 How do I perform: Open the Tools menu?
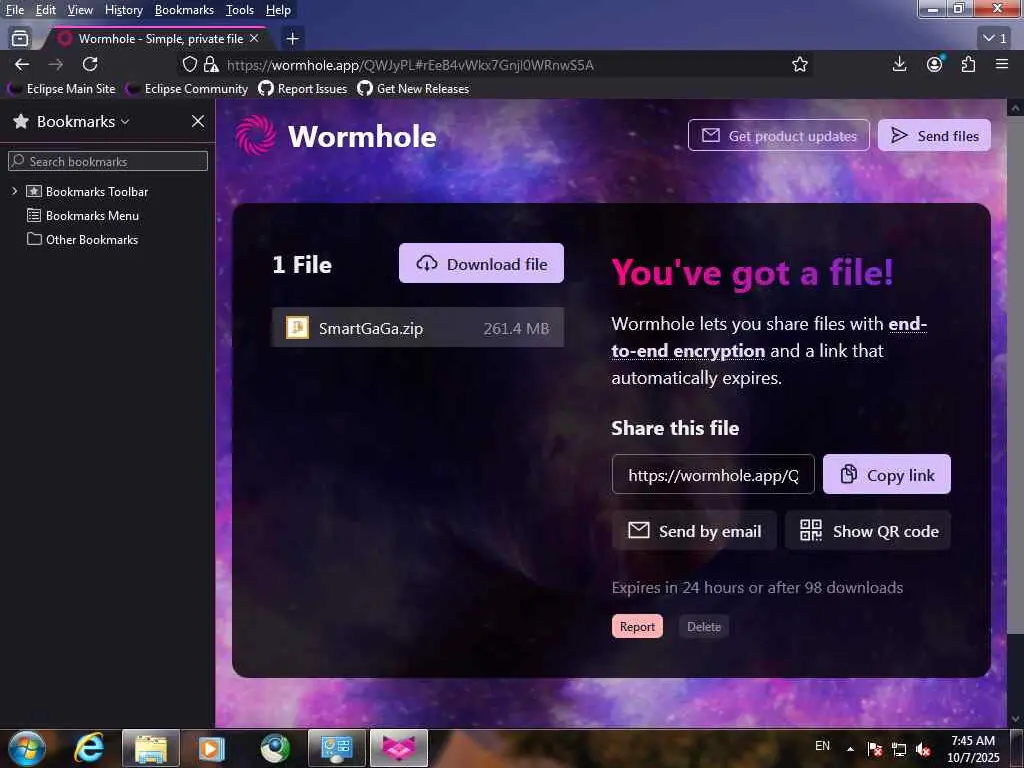pyautogui.click(x=240, y=10)
